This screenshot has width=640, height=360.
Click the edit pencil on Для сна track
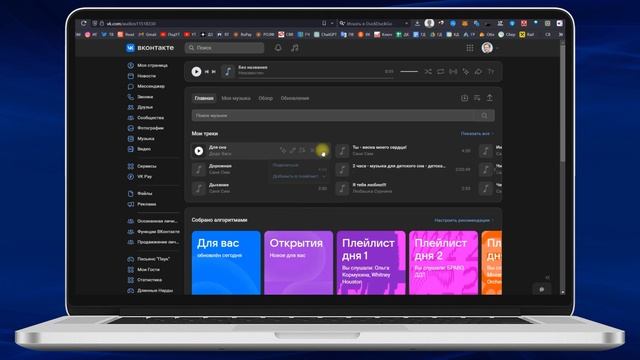click(x=293, y=151)
